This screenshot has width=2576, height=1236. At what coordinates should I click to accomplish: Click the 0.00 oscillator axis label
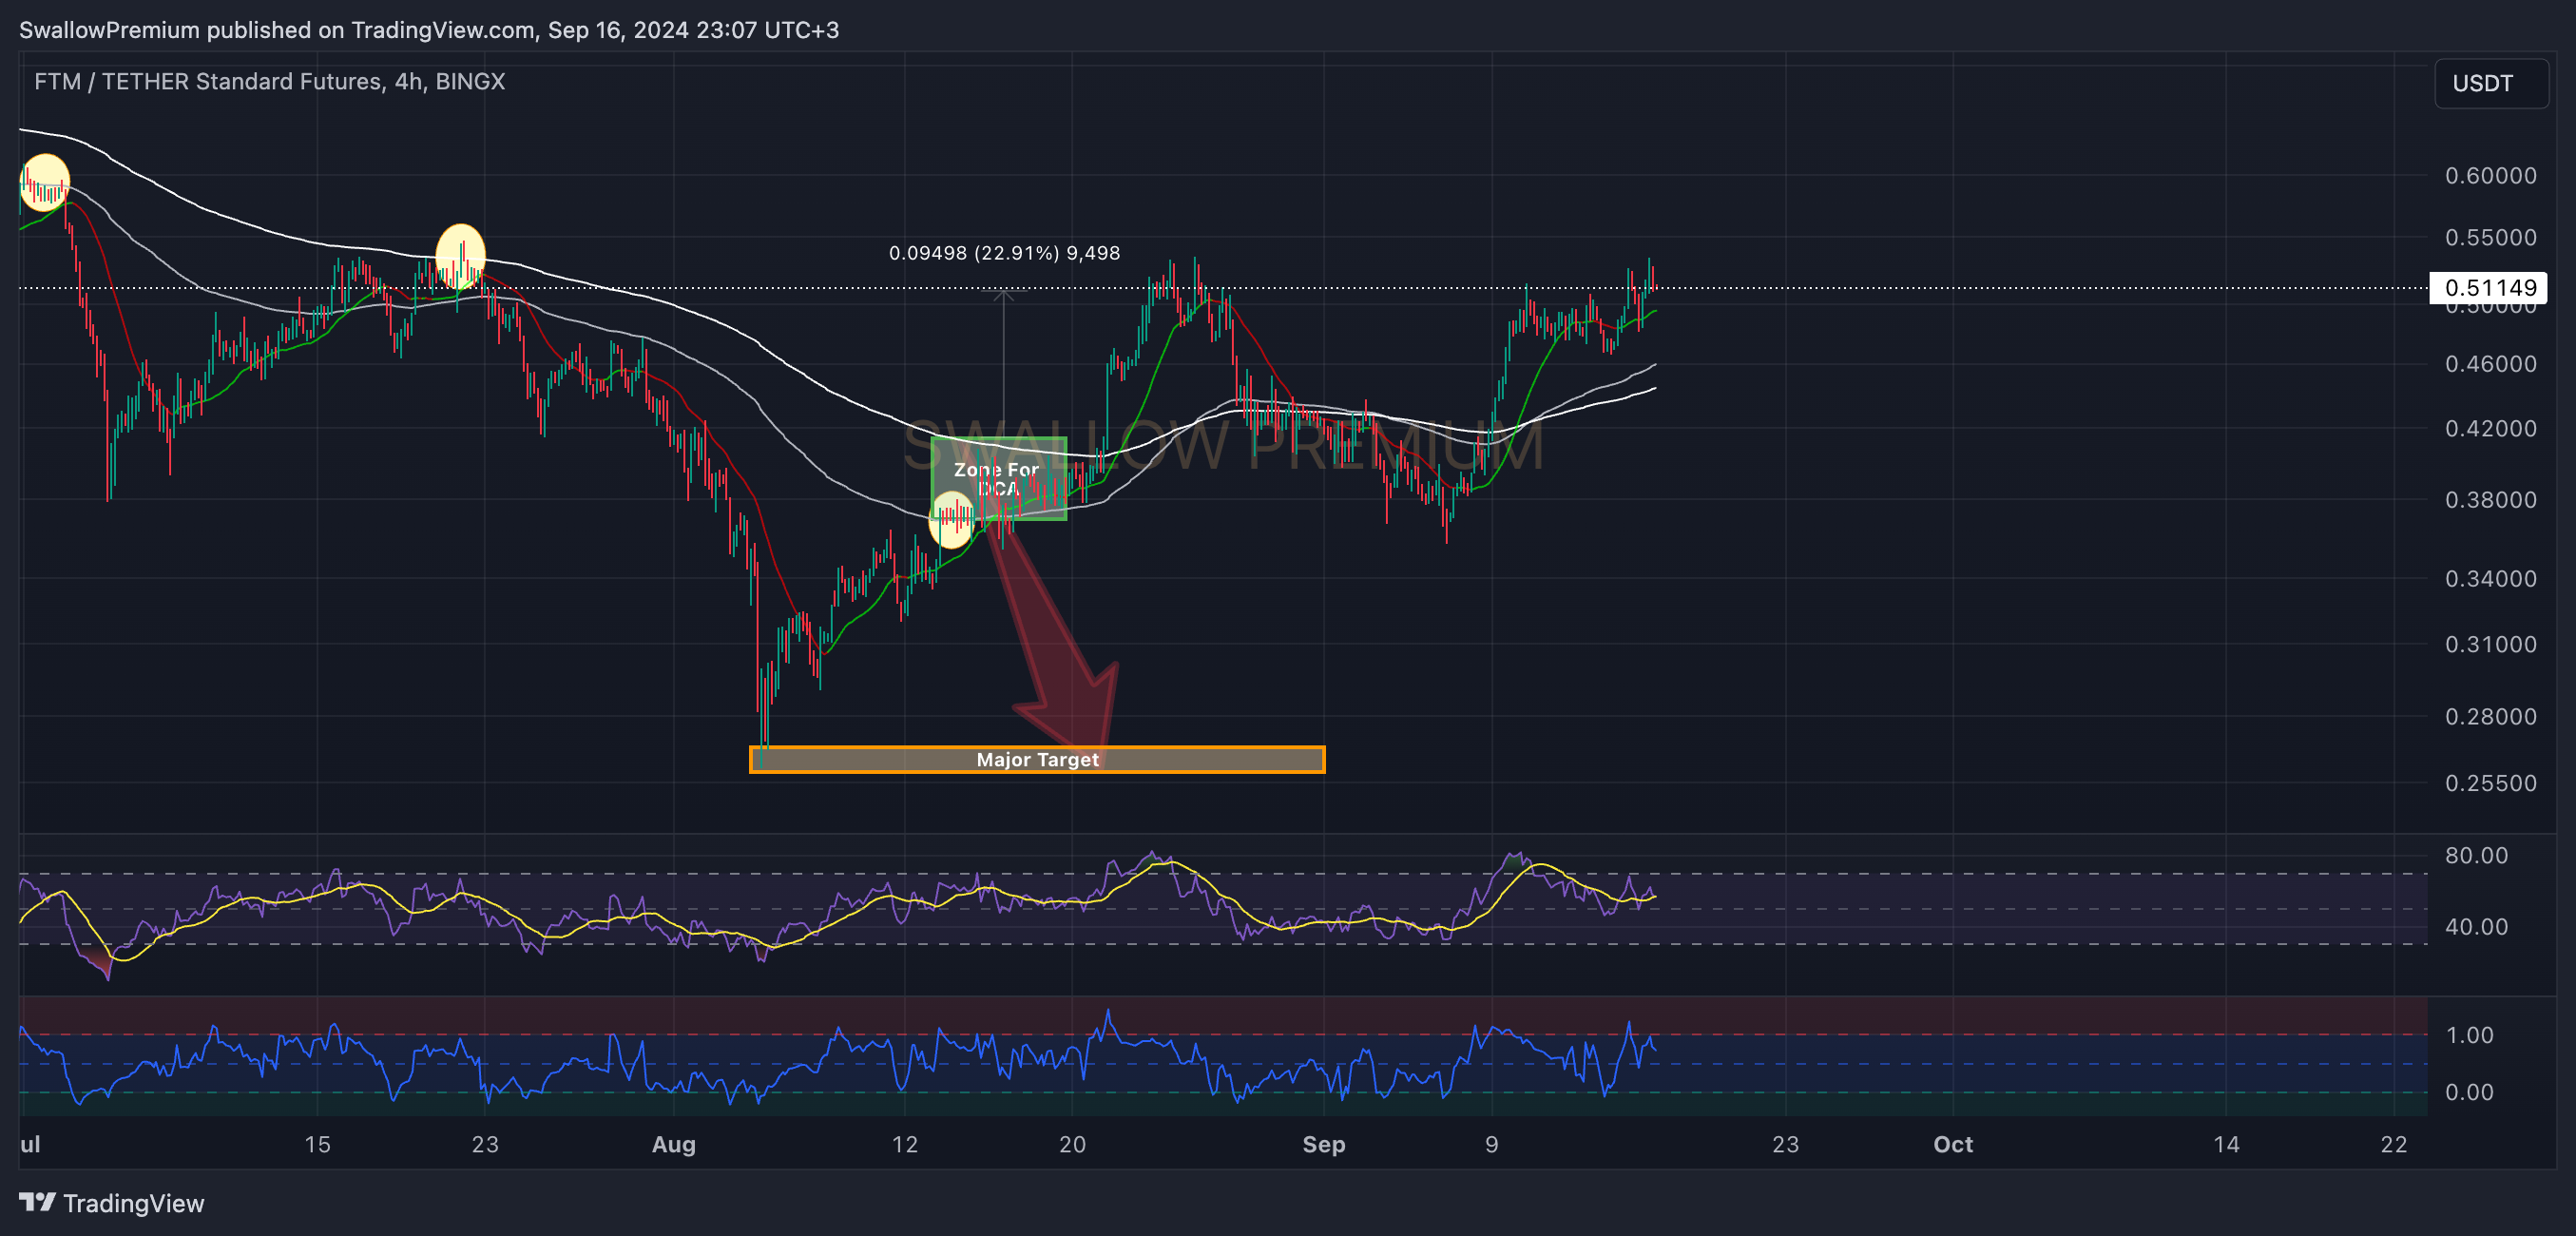tap(2469, 1093)
